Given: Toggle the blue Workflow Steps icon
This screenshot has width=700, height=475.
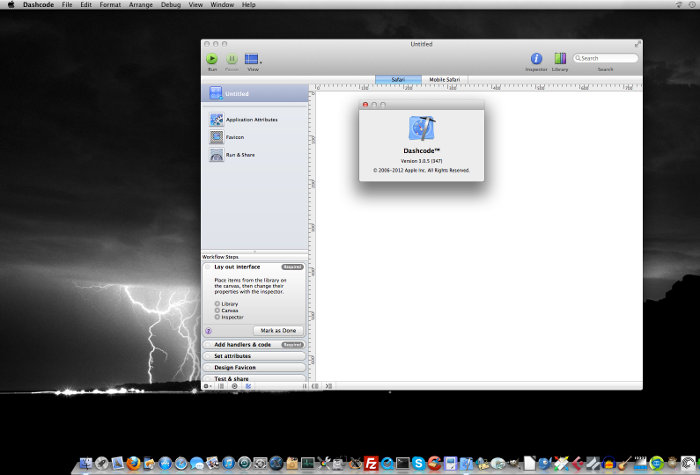Looking at the screenshot, I should pos(248,386).
